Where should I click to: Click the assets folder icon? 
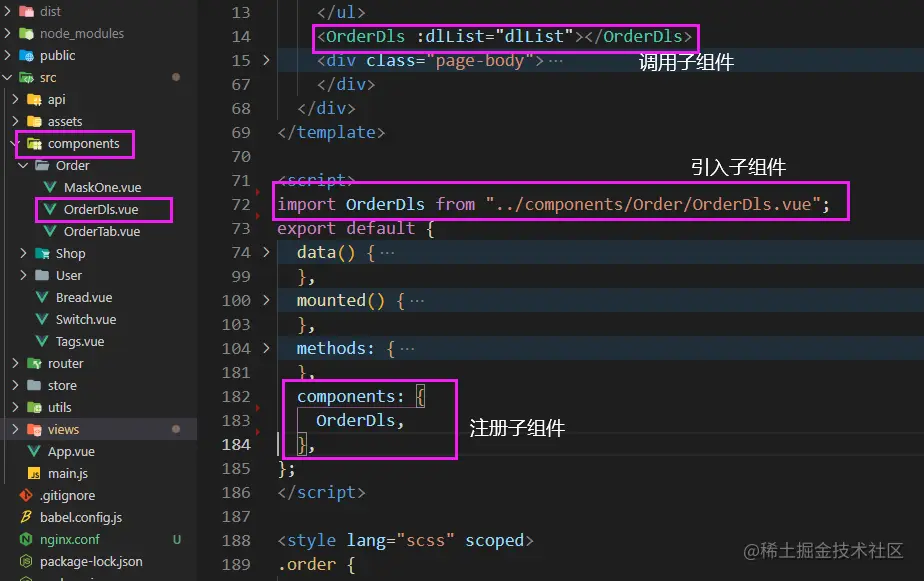coord(34,121)
